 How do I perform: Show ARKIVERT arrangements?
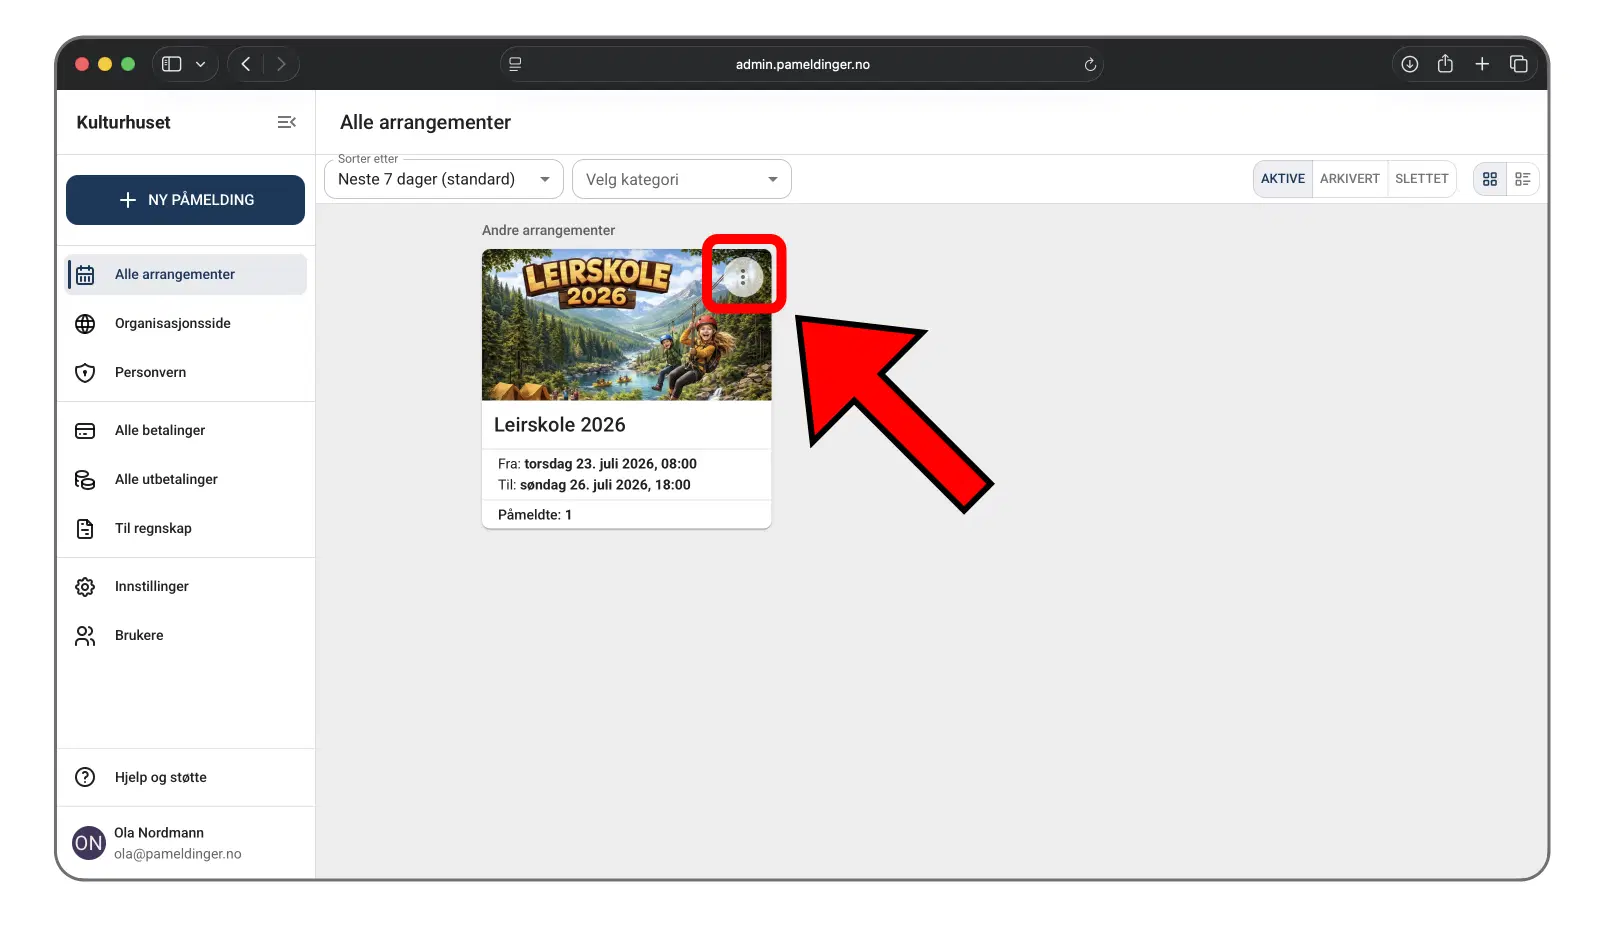pos(1349,179)
